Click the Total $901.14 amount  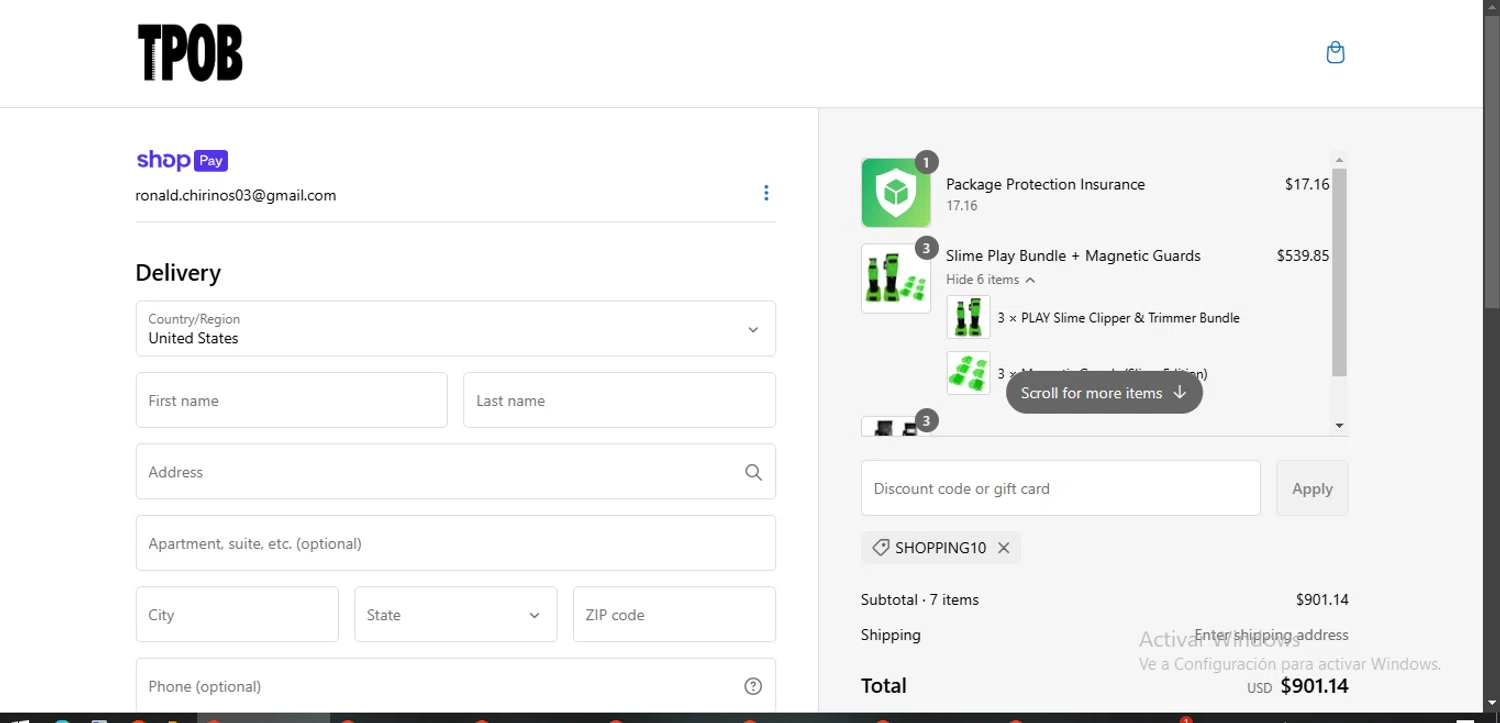pos(1314,686)
